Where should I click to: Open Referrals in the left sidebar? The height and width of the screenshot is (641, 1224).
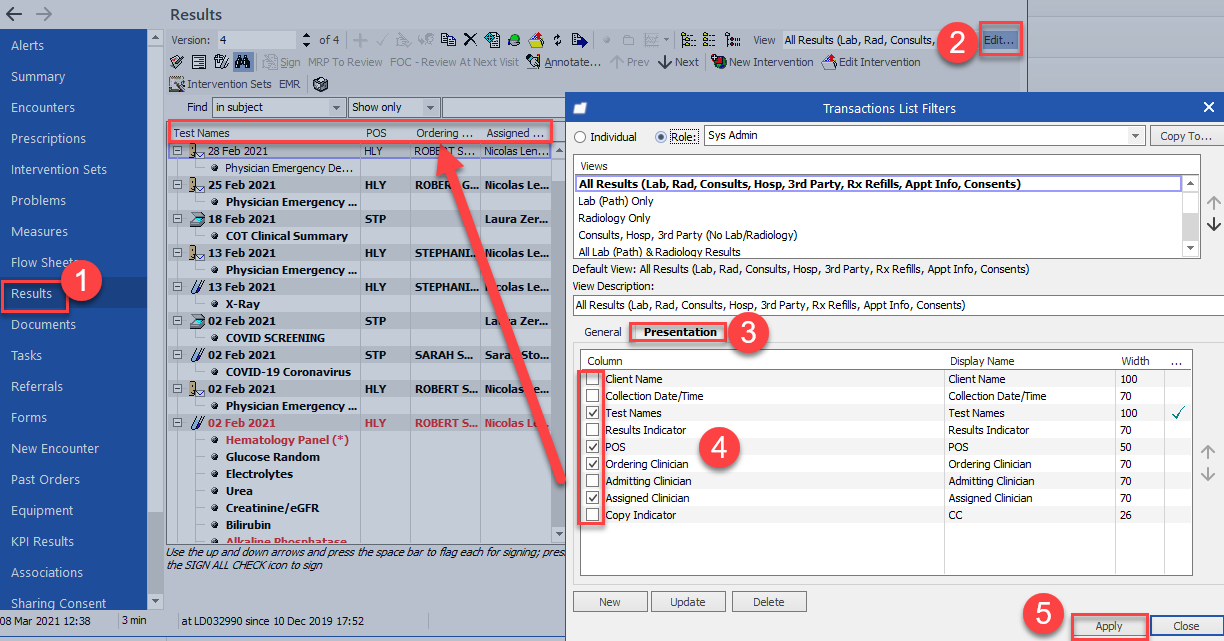click(x=37, y=387)
